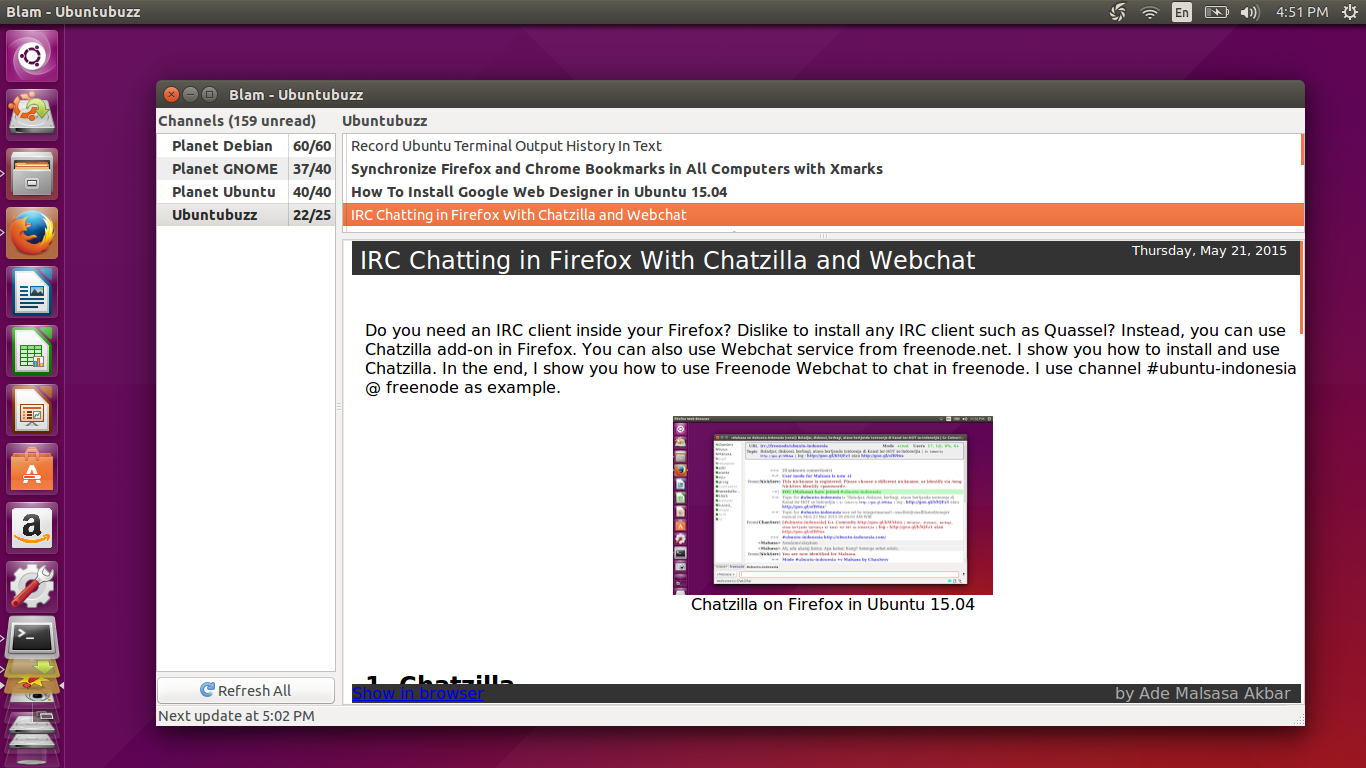Launch the Ubiquity installer icon in launcher

tap(33, 115)
